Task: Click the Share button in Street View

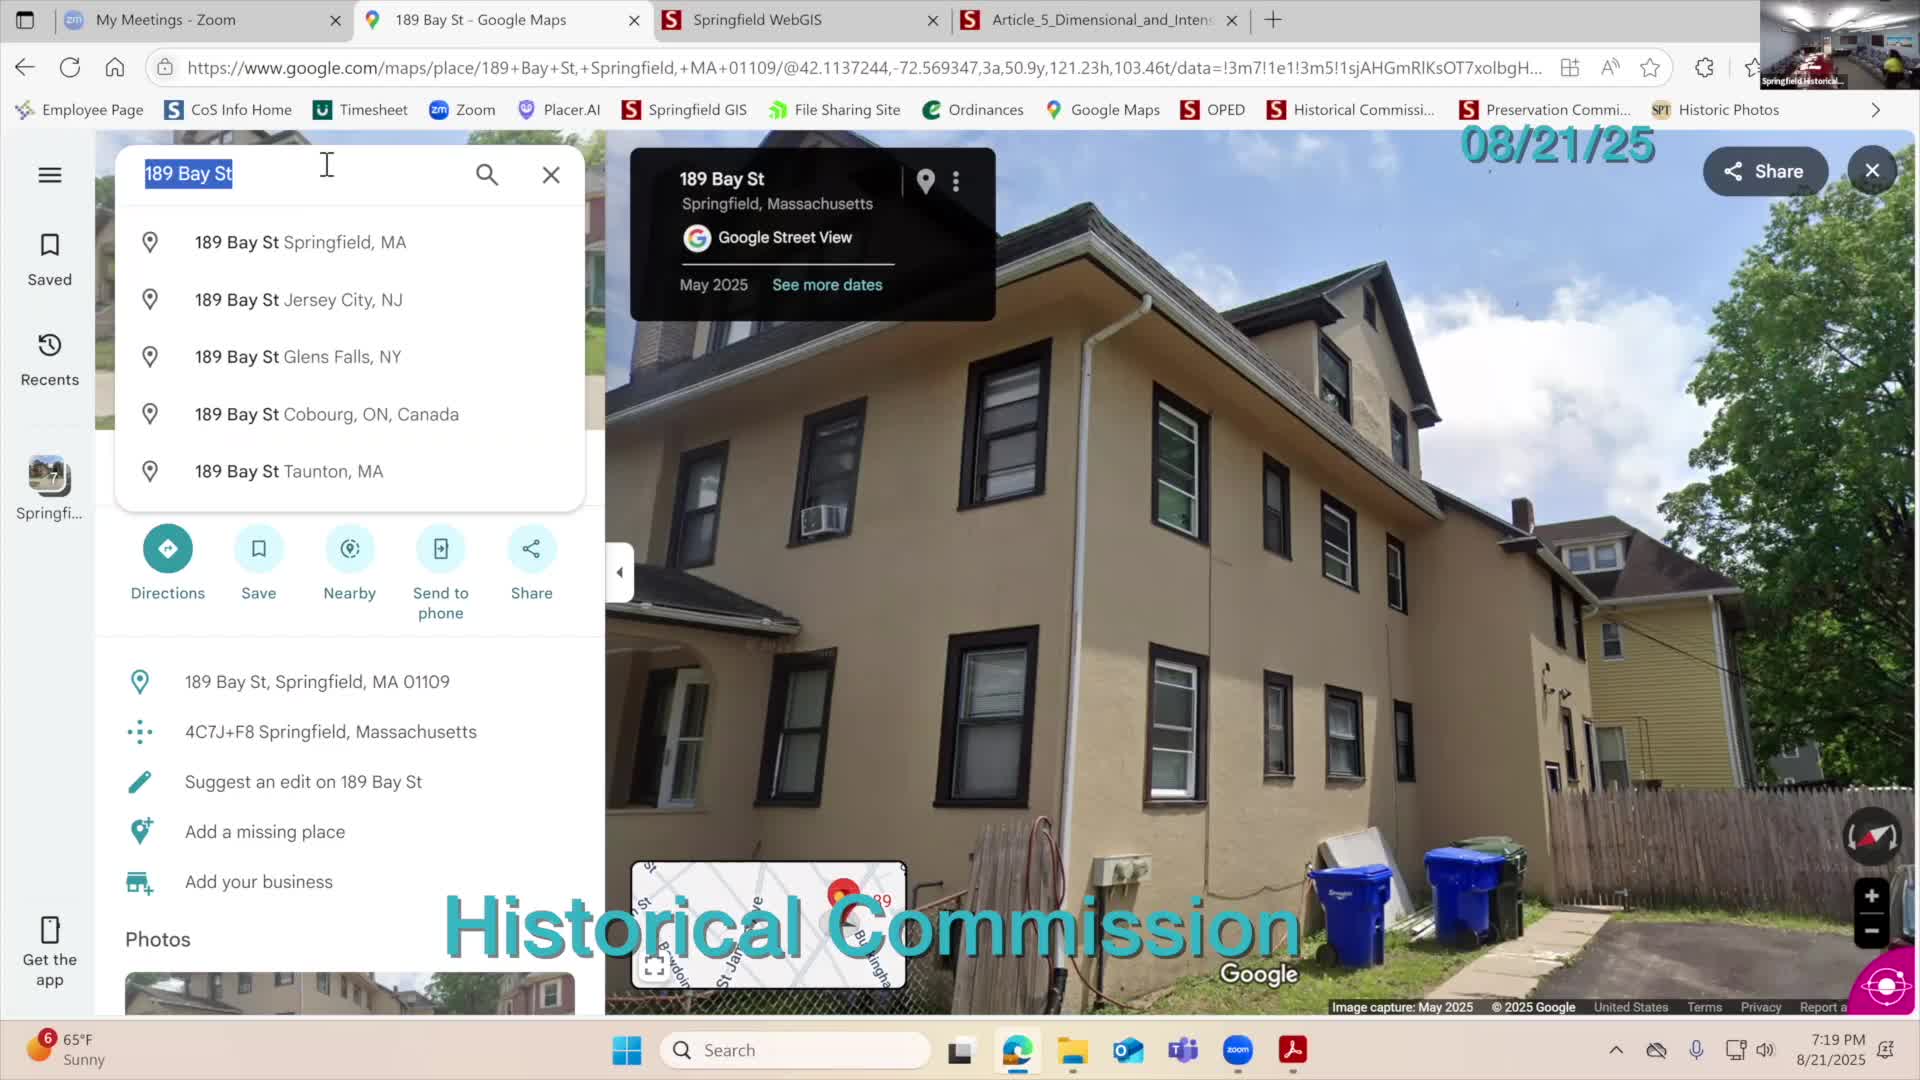Action: click(x=1764, y=171)
